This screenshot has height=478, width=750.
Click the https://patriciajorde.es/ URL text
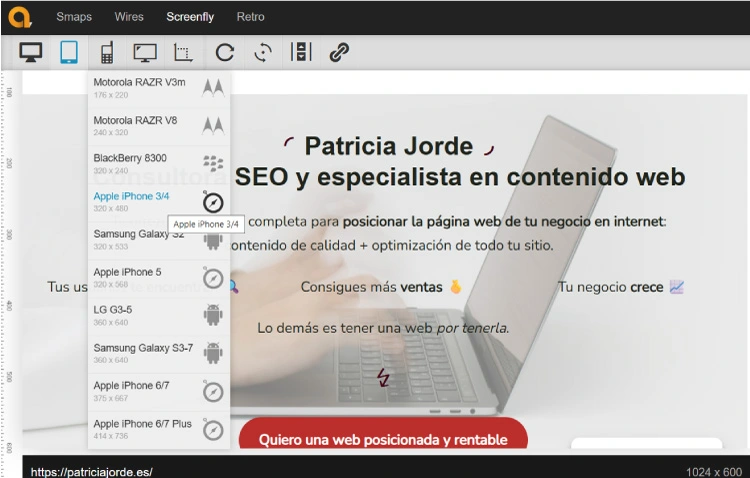click(92, 472)
